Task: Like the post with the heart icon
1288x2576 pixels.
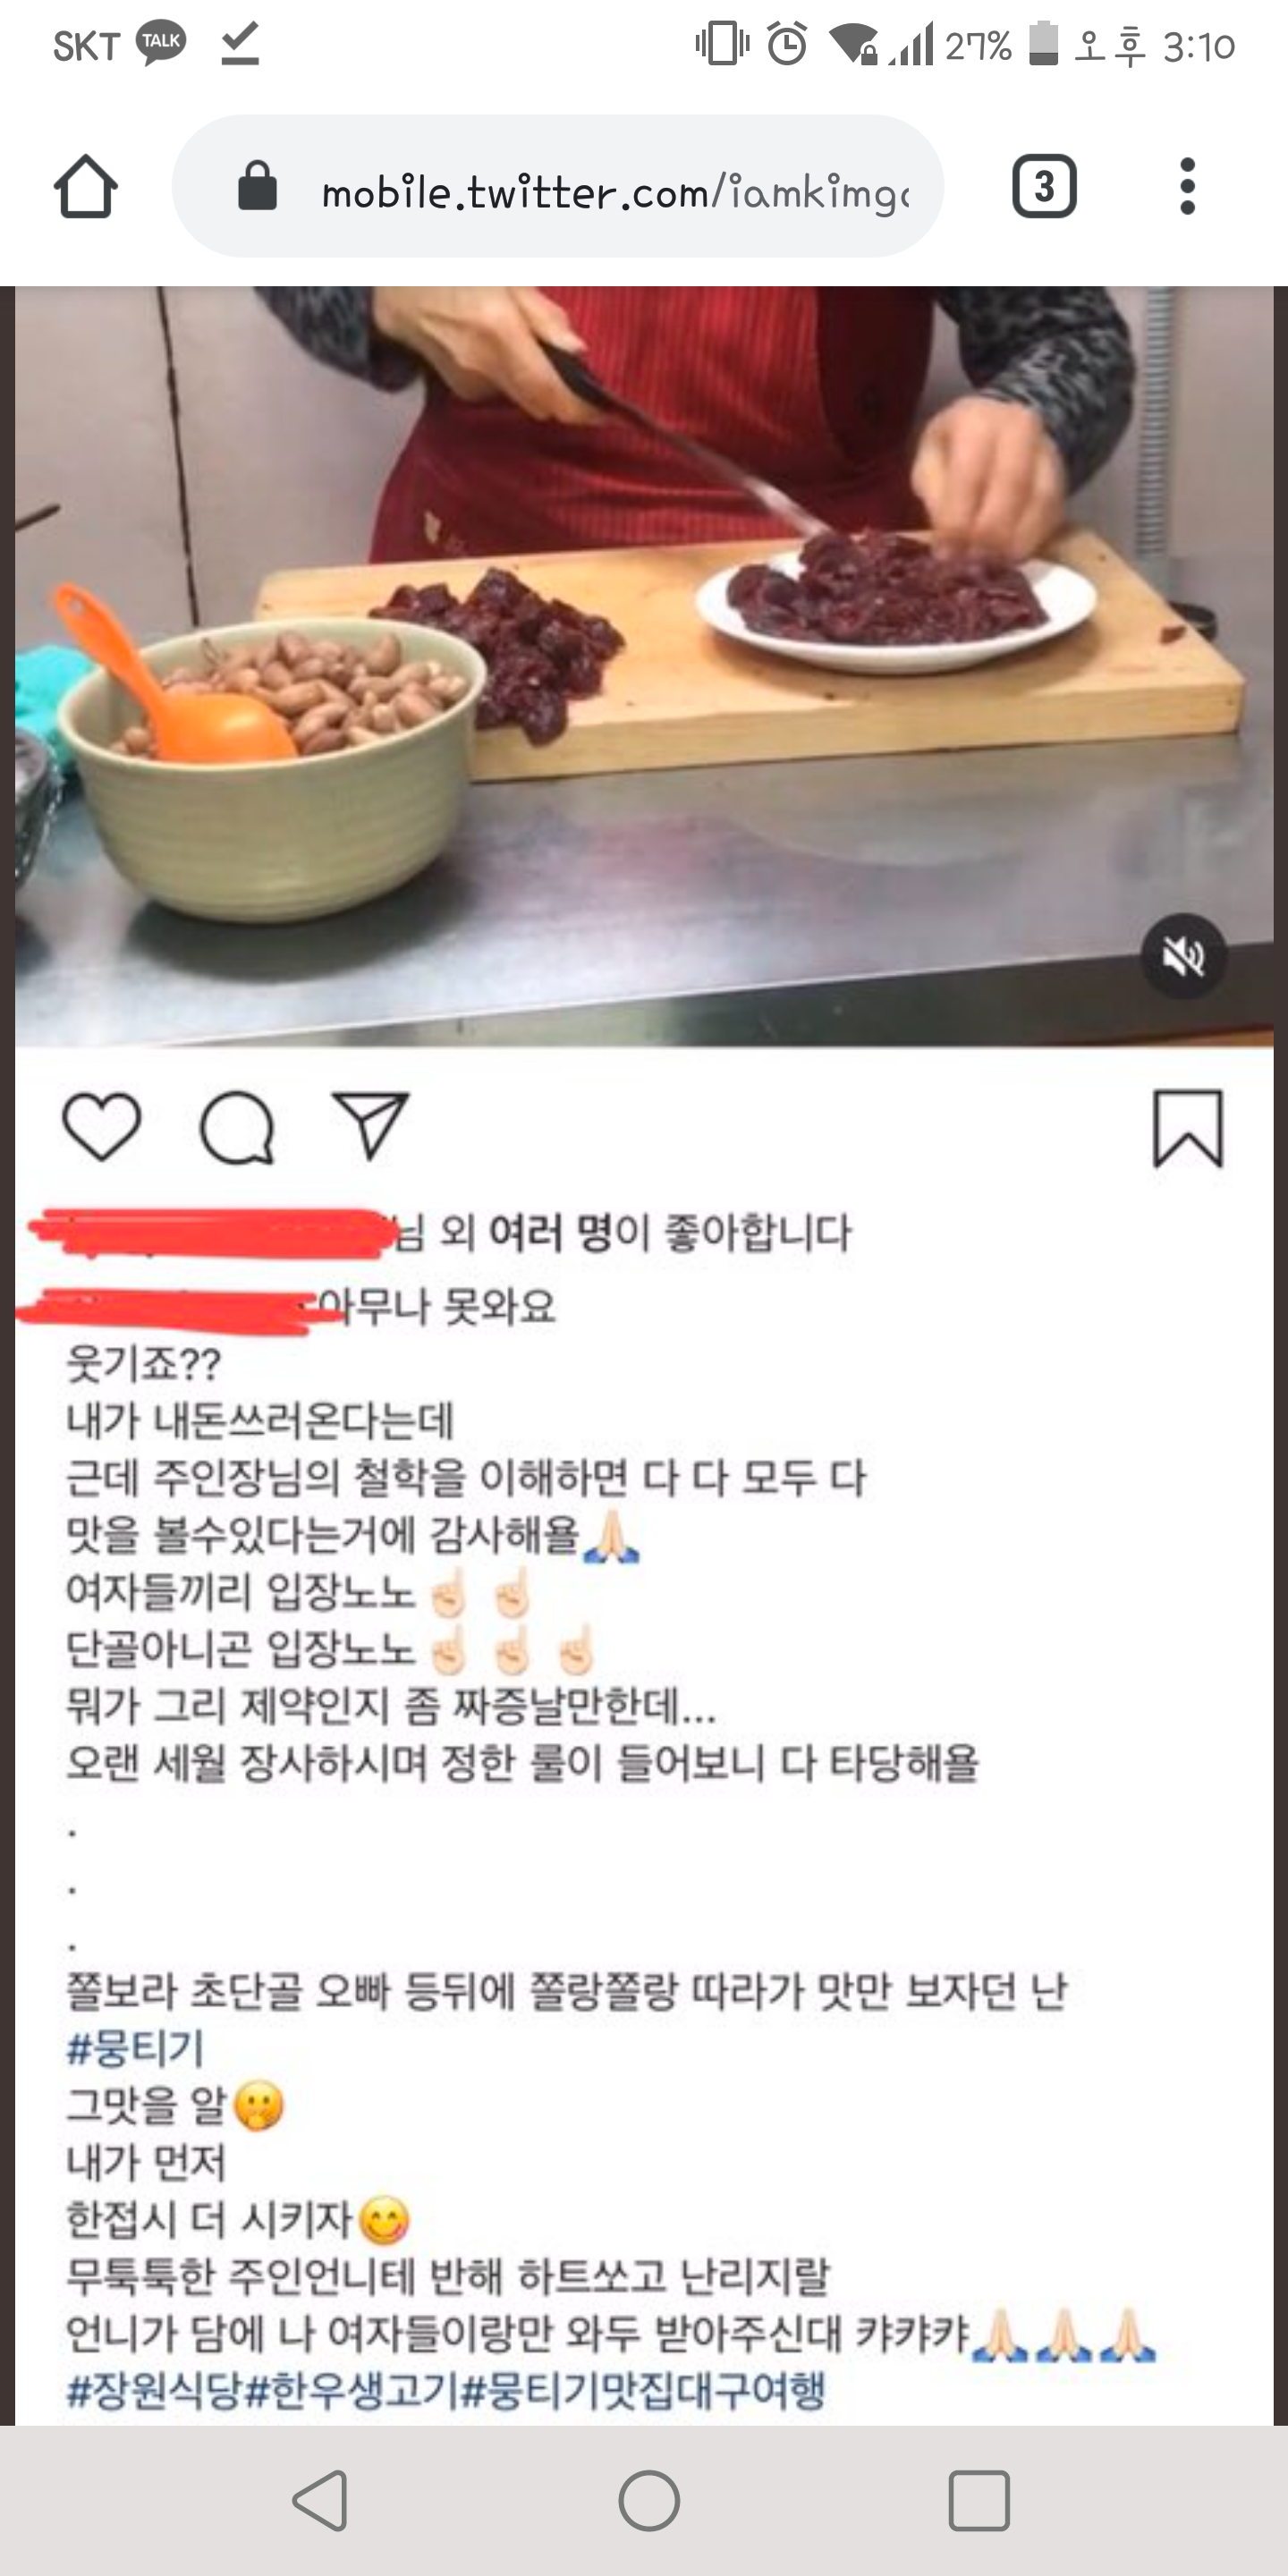Action: 101,1127
